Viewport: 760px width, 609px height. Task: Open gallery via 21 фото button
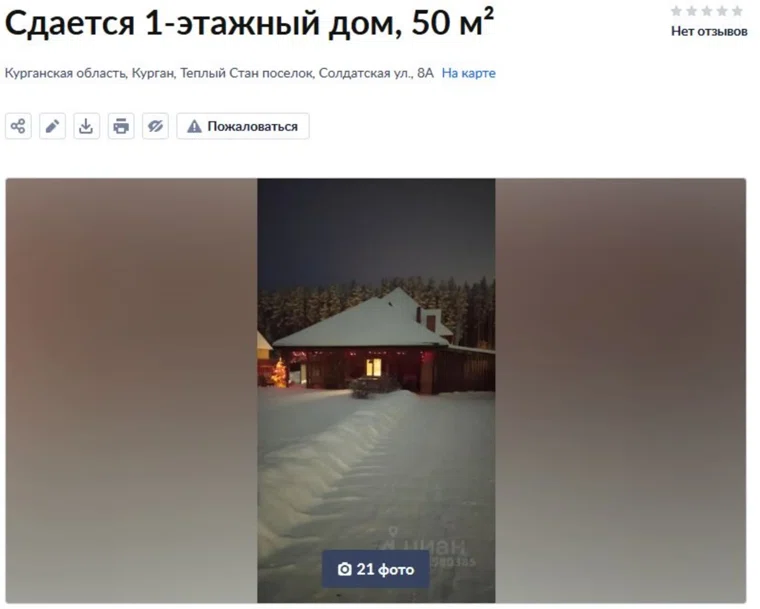(x=376, y=569)
